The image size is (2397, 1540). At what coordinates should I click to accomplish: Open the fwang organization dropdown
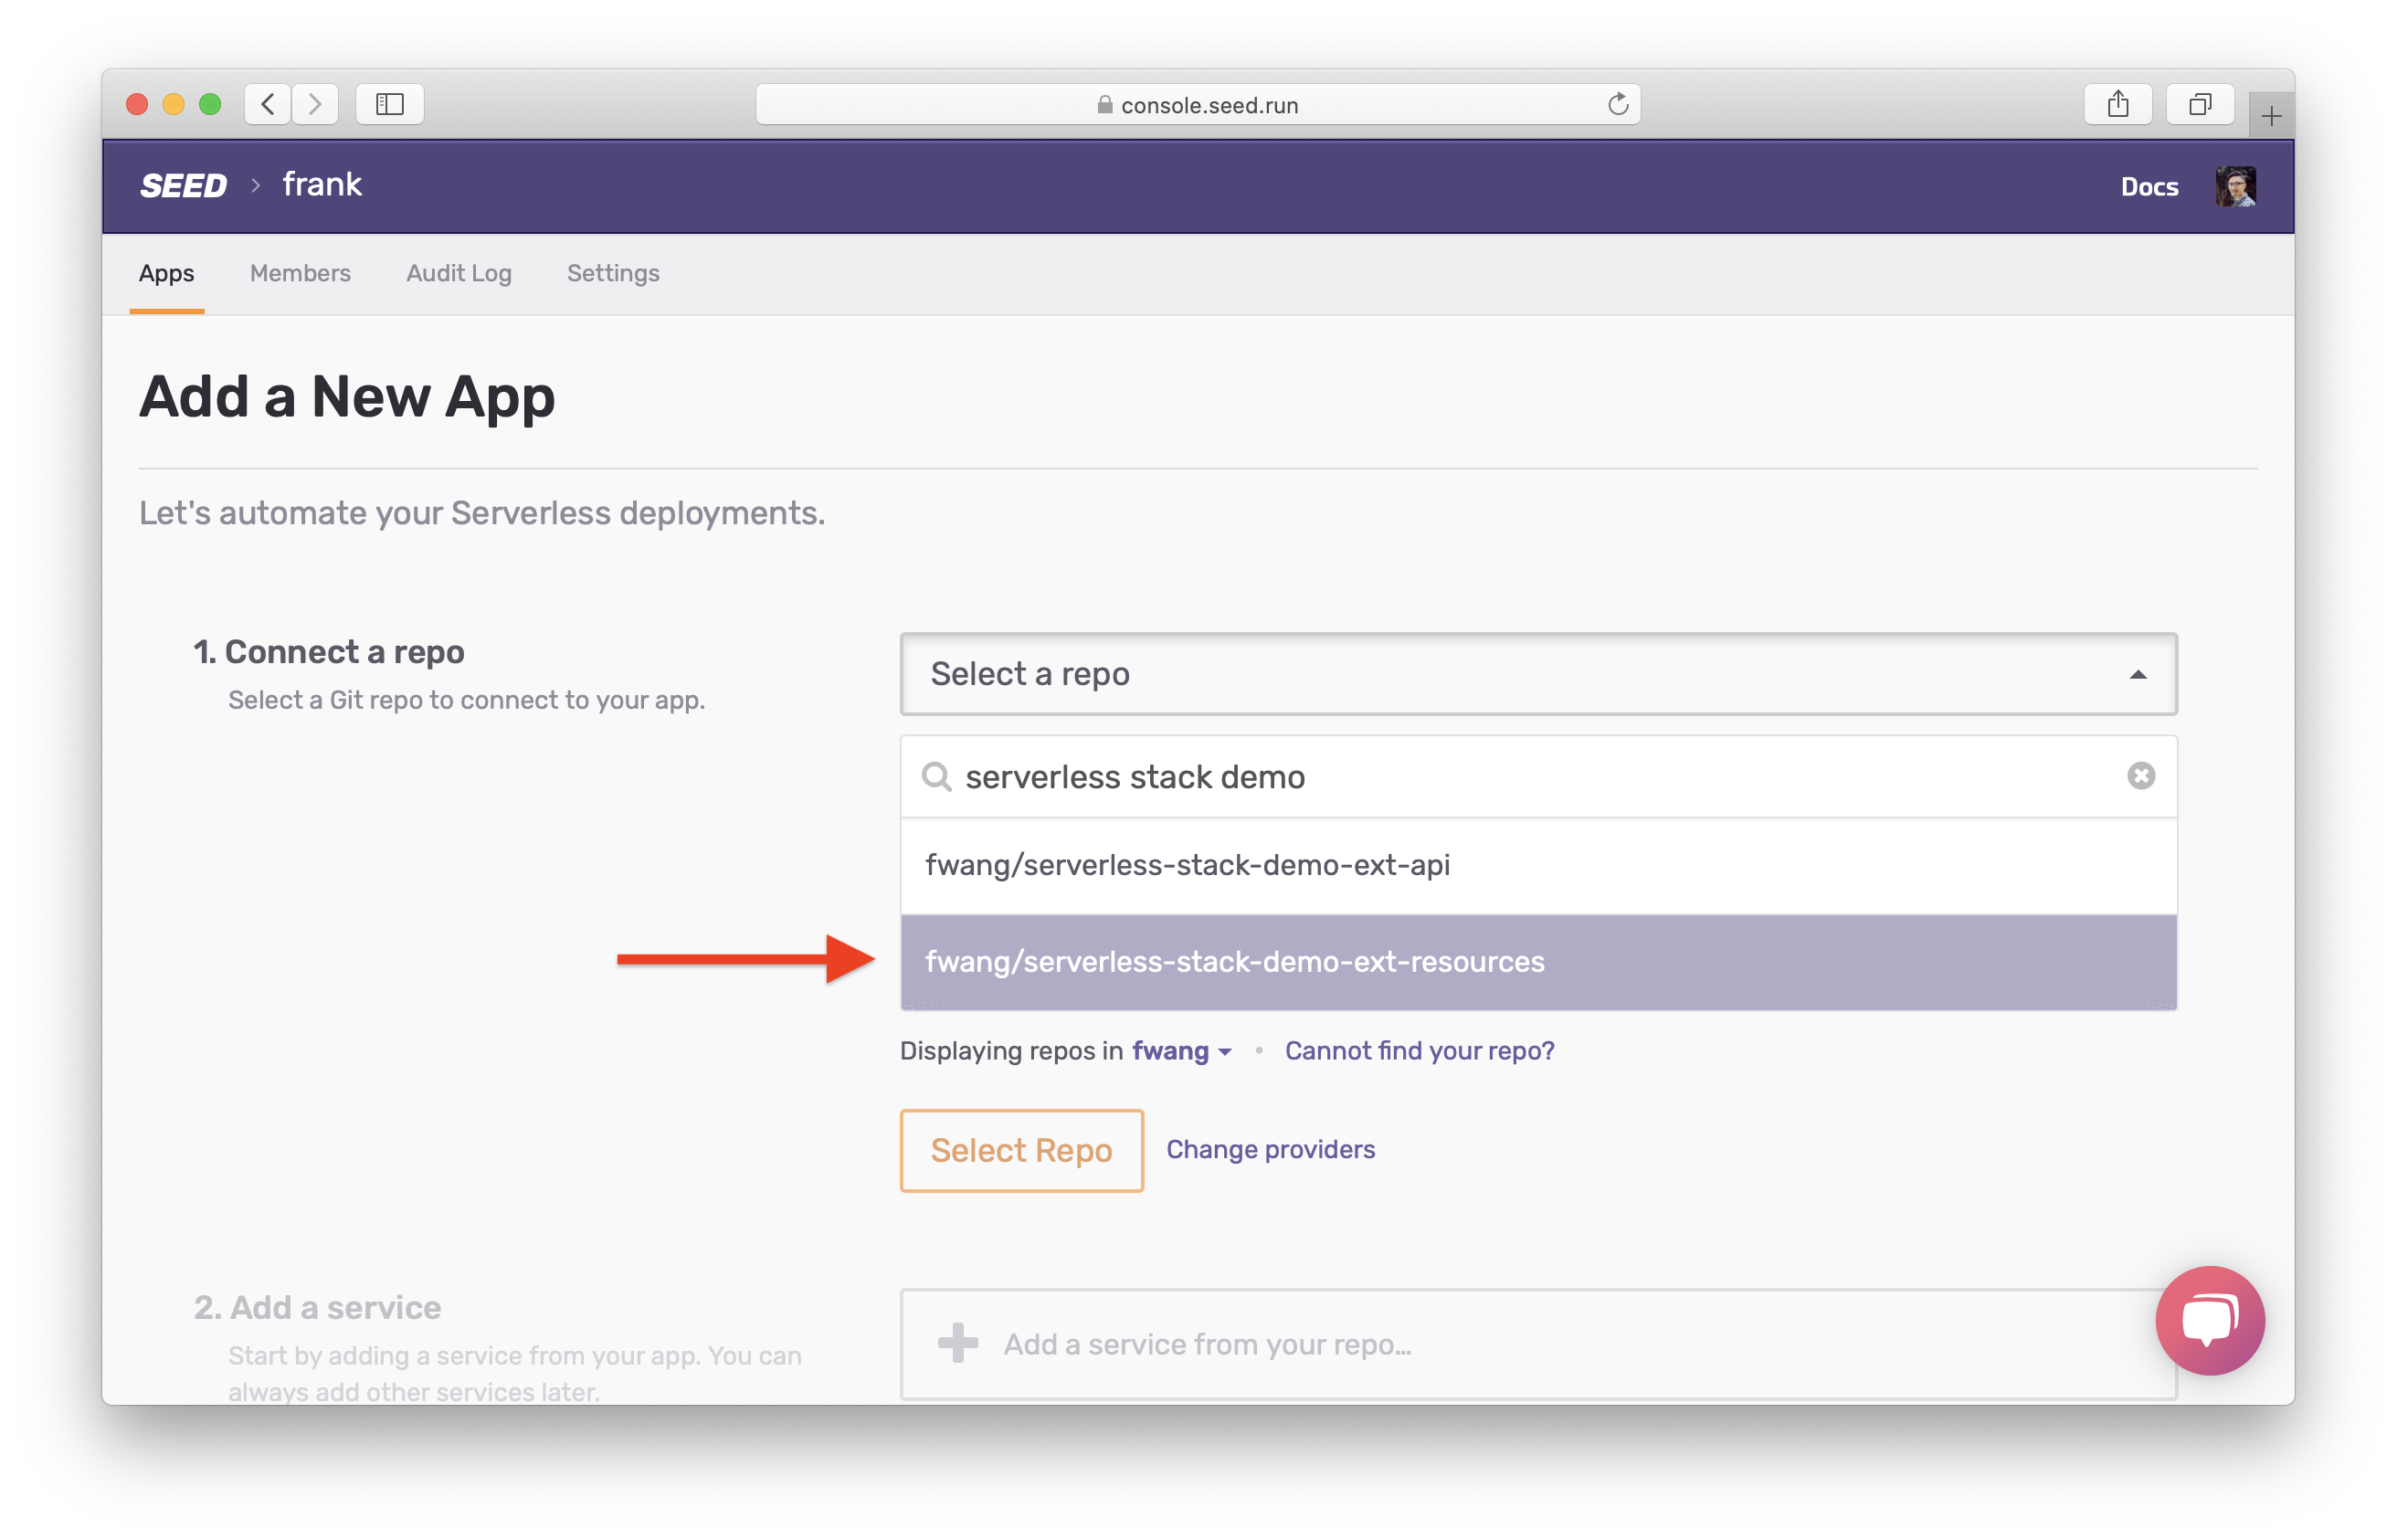[x=1181, y=1051]
